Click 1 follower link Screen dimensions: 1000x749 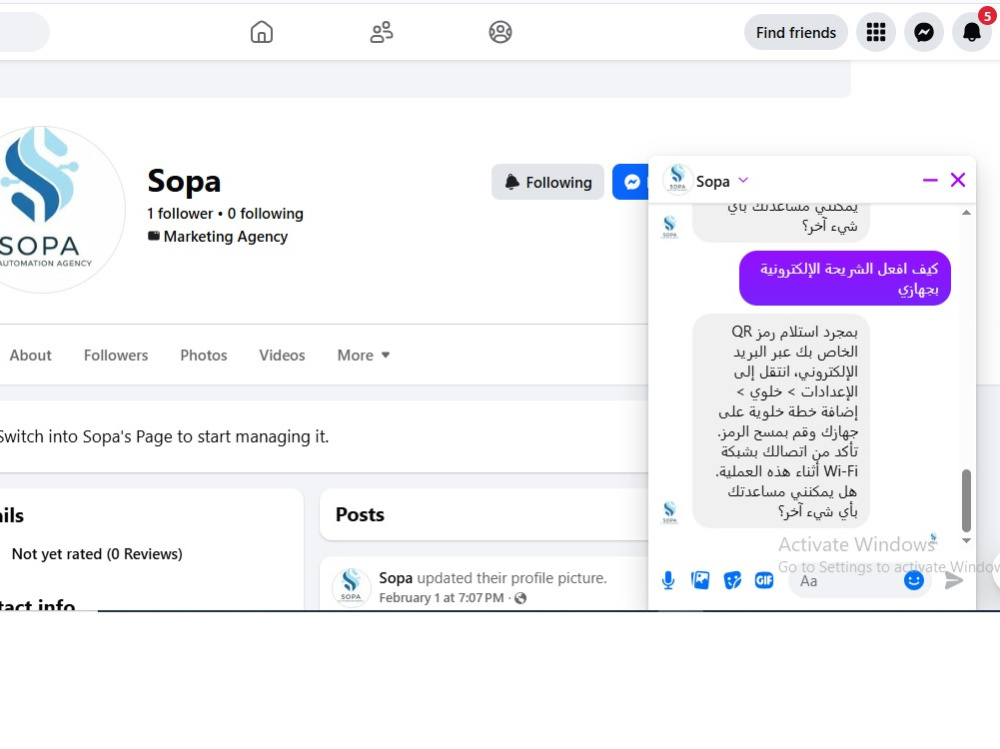click(180, 214)
